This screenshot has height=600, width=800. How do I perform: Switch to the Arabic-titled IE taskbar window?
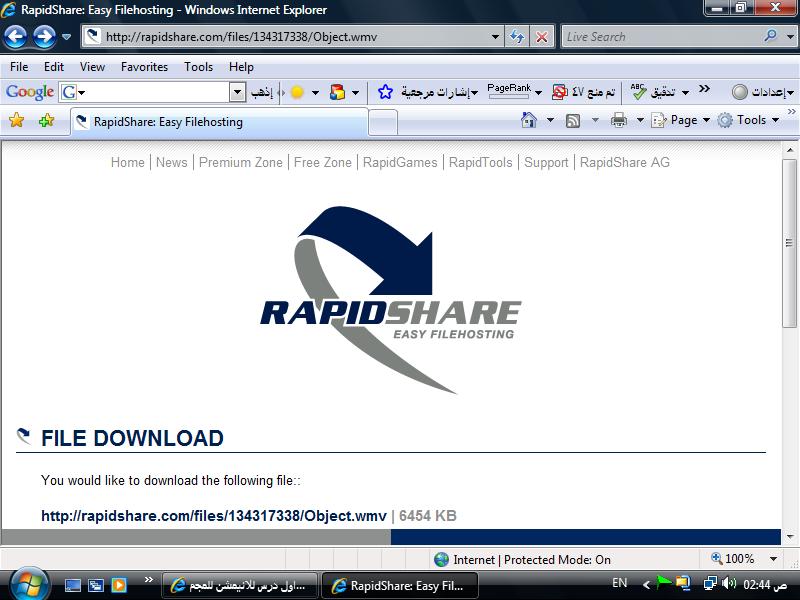(240, 585)
